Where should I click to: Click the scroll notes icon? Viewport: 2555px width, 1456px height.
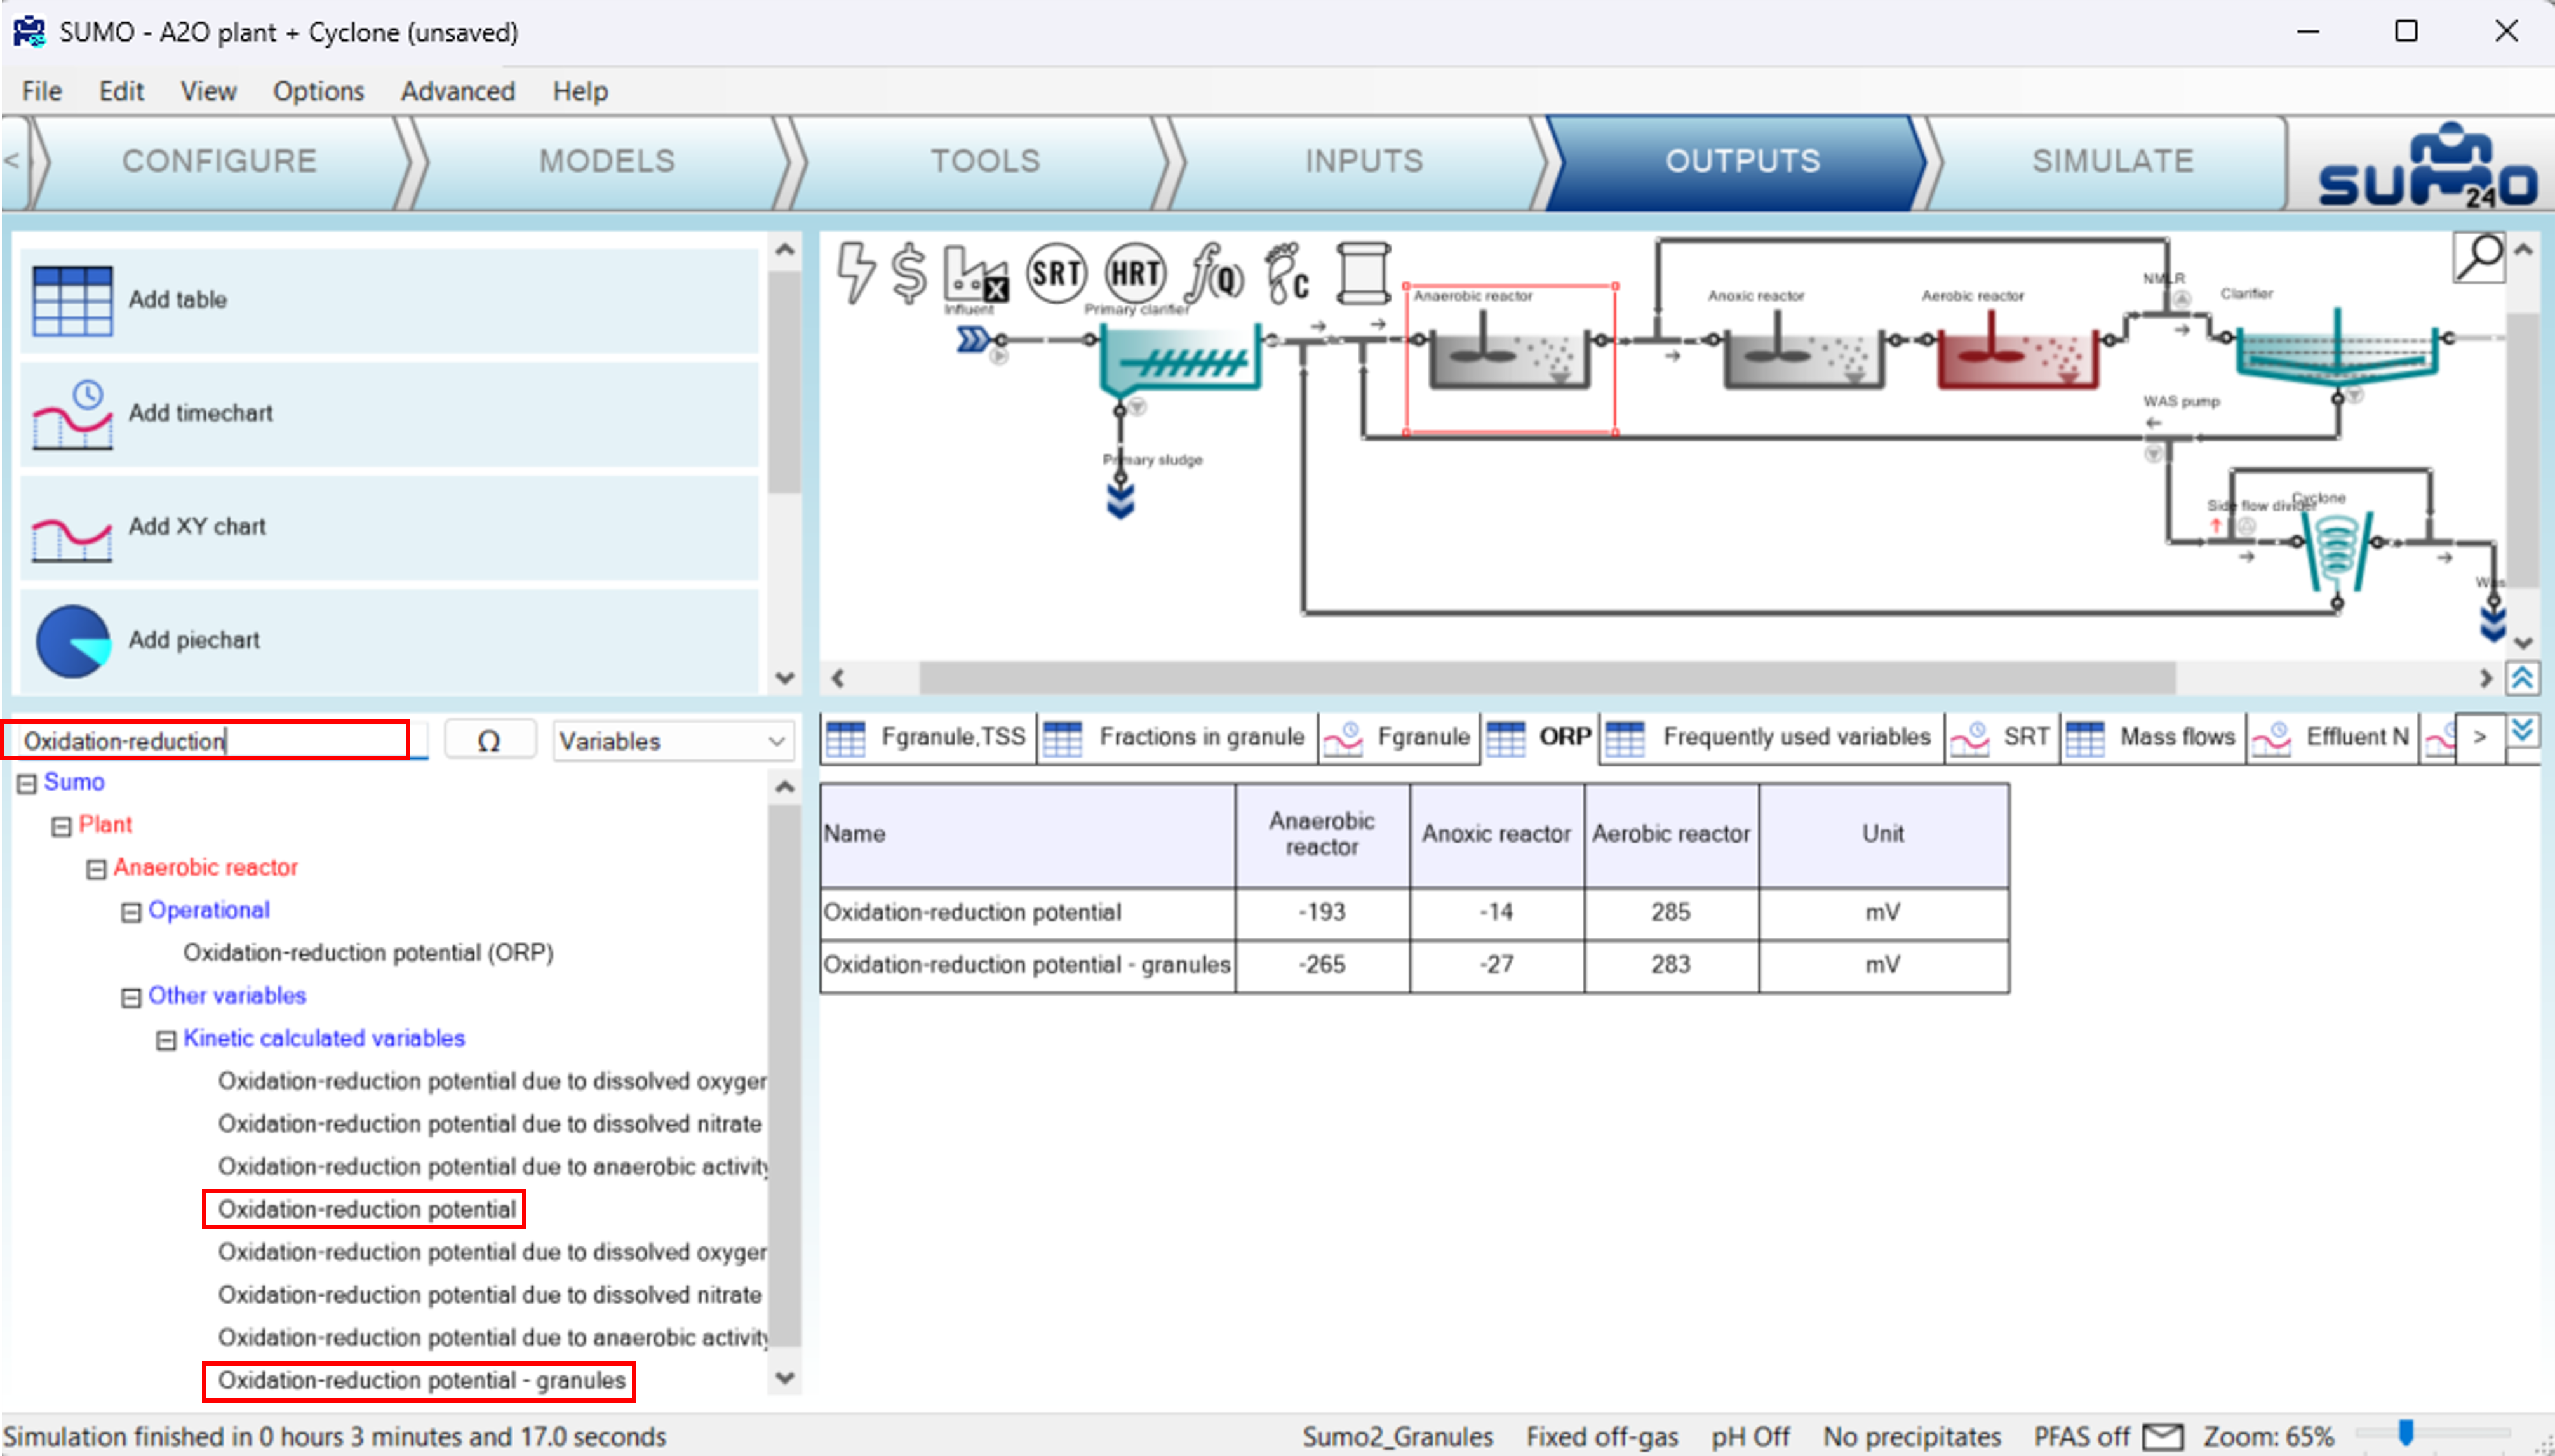[1363, 272]
